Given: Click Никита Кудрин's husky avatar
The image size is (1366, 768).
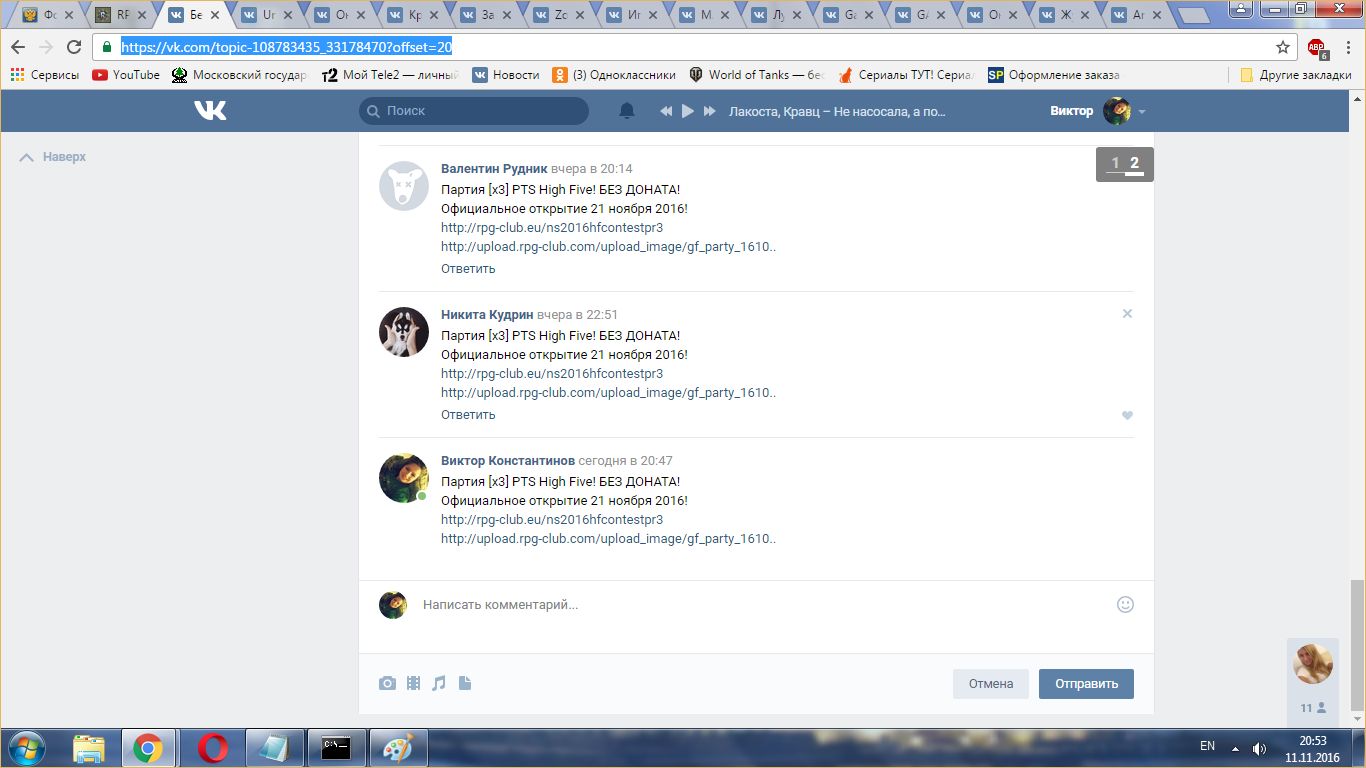Looking at the screenshot, I should pos(404,331).
